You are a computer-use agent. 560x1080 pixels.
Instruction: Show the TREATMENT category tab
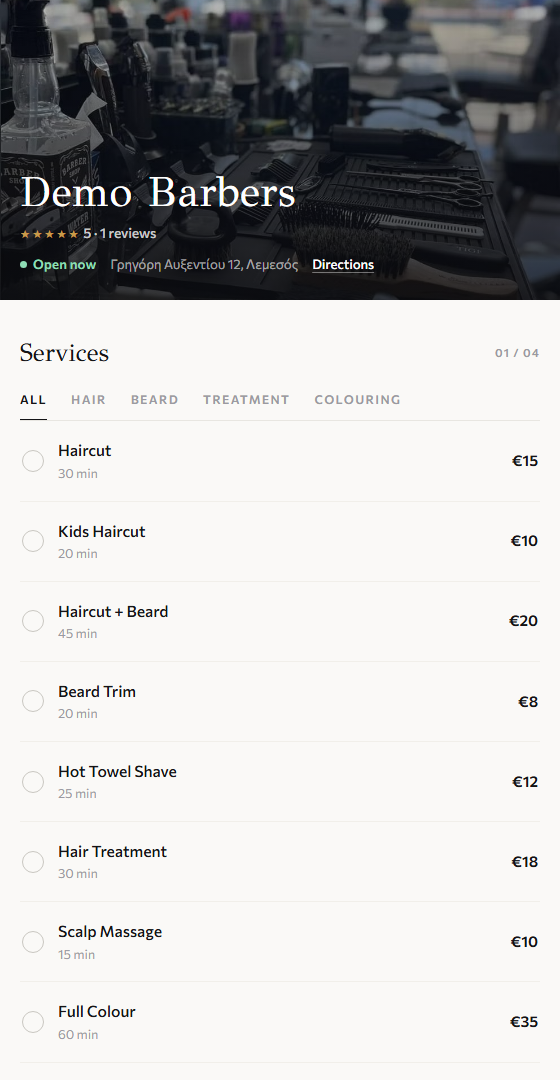(x=246, y=399)
